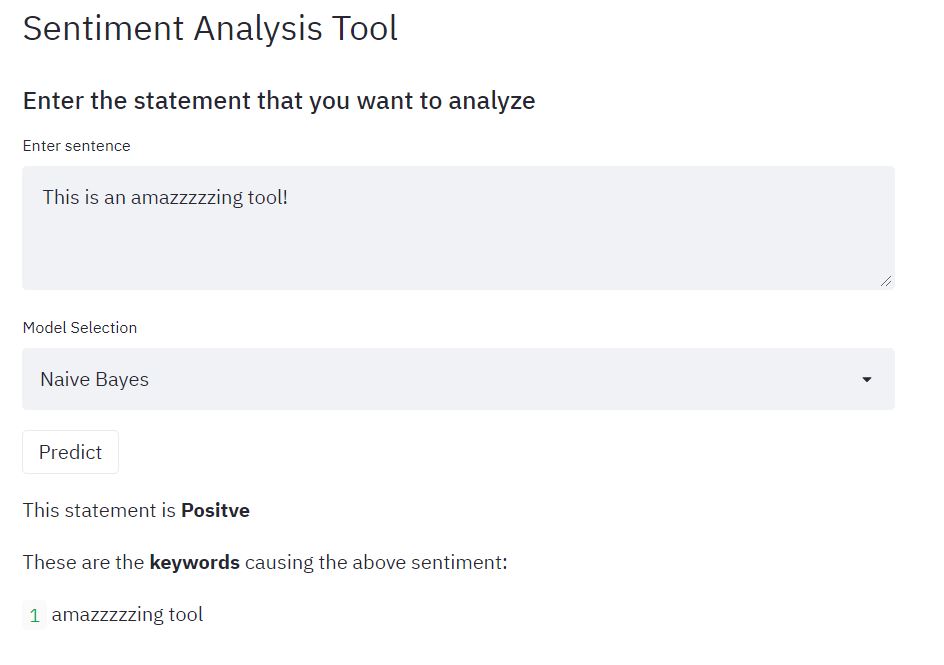Click the "amazzzzzing tool" keyword output
The width and height of the screenshot is (944, 665).
pyautogui.click(x=127, y=615)
